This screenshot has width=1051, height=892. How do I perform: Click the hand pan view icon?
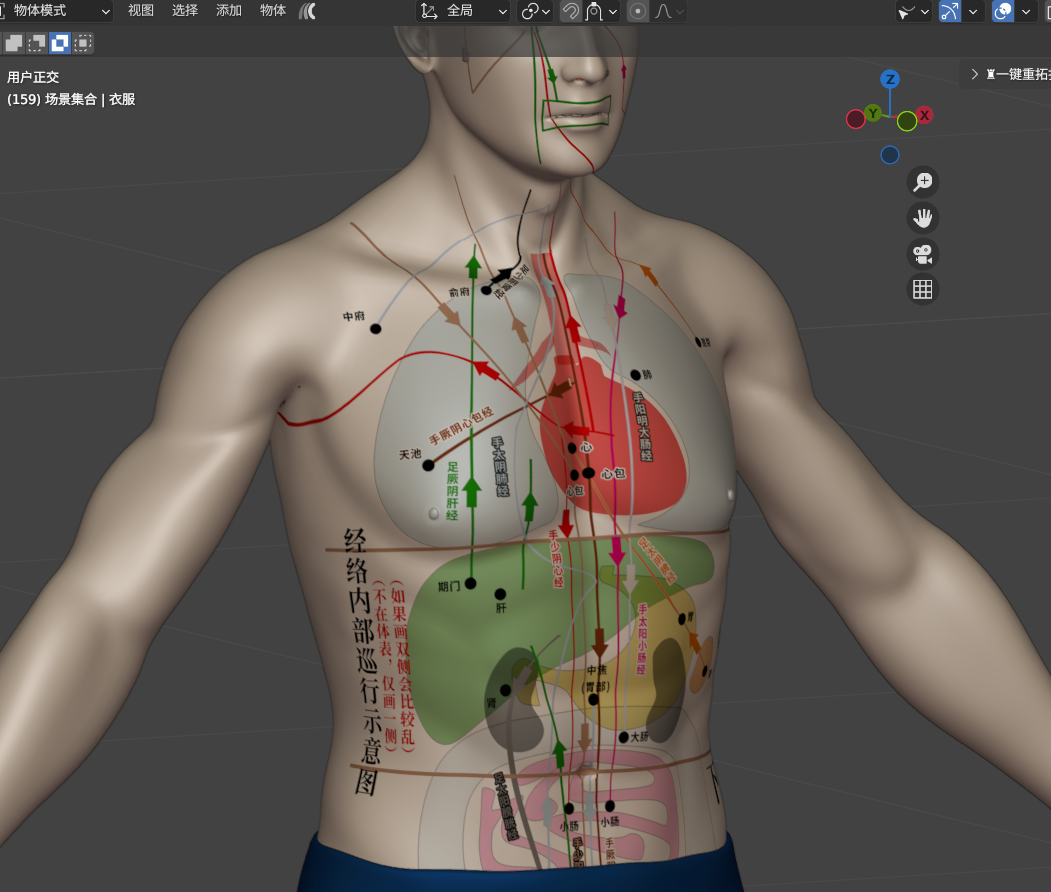click(x=922, y=218)
